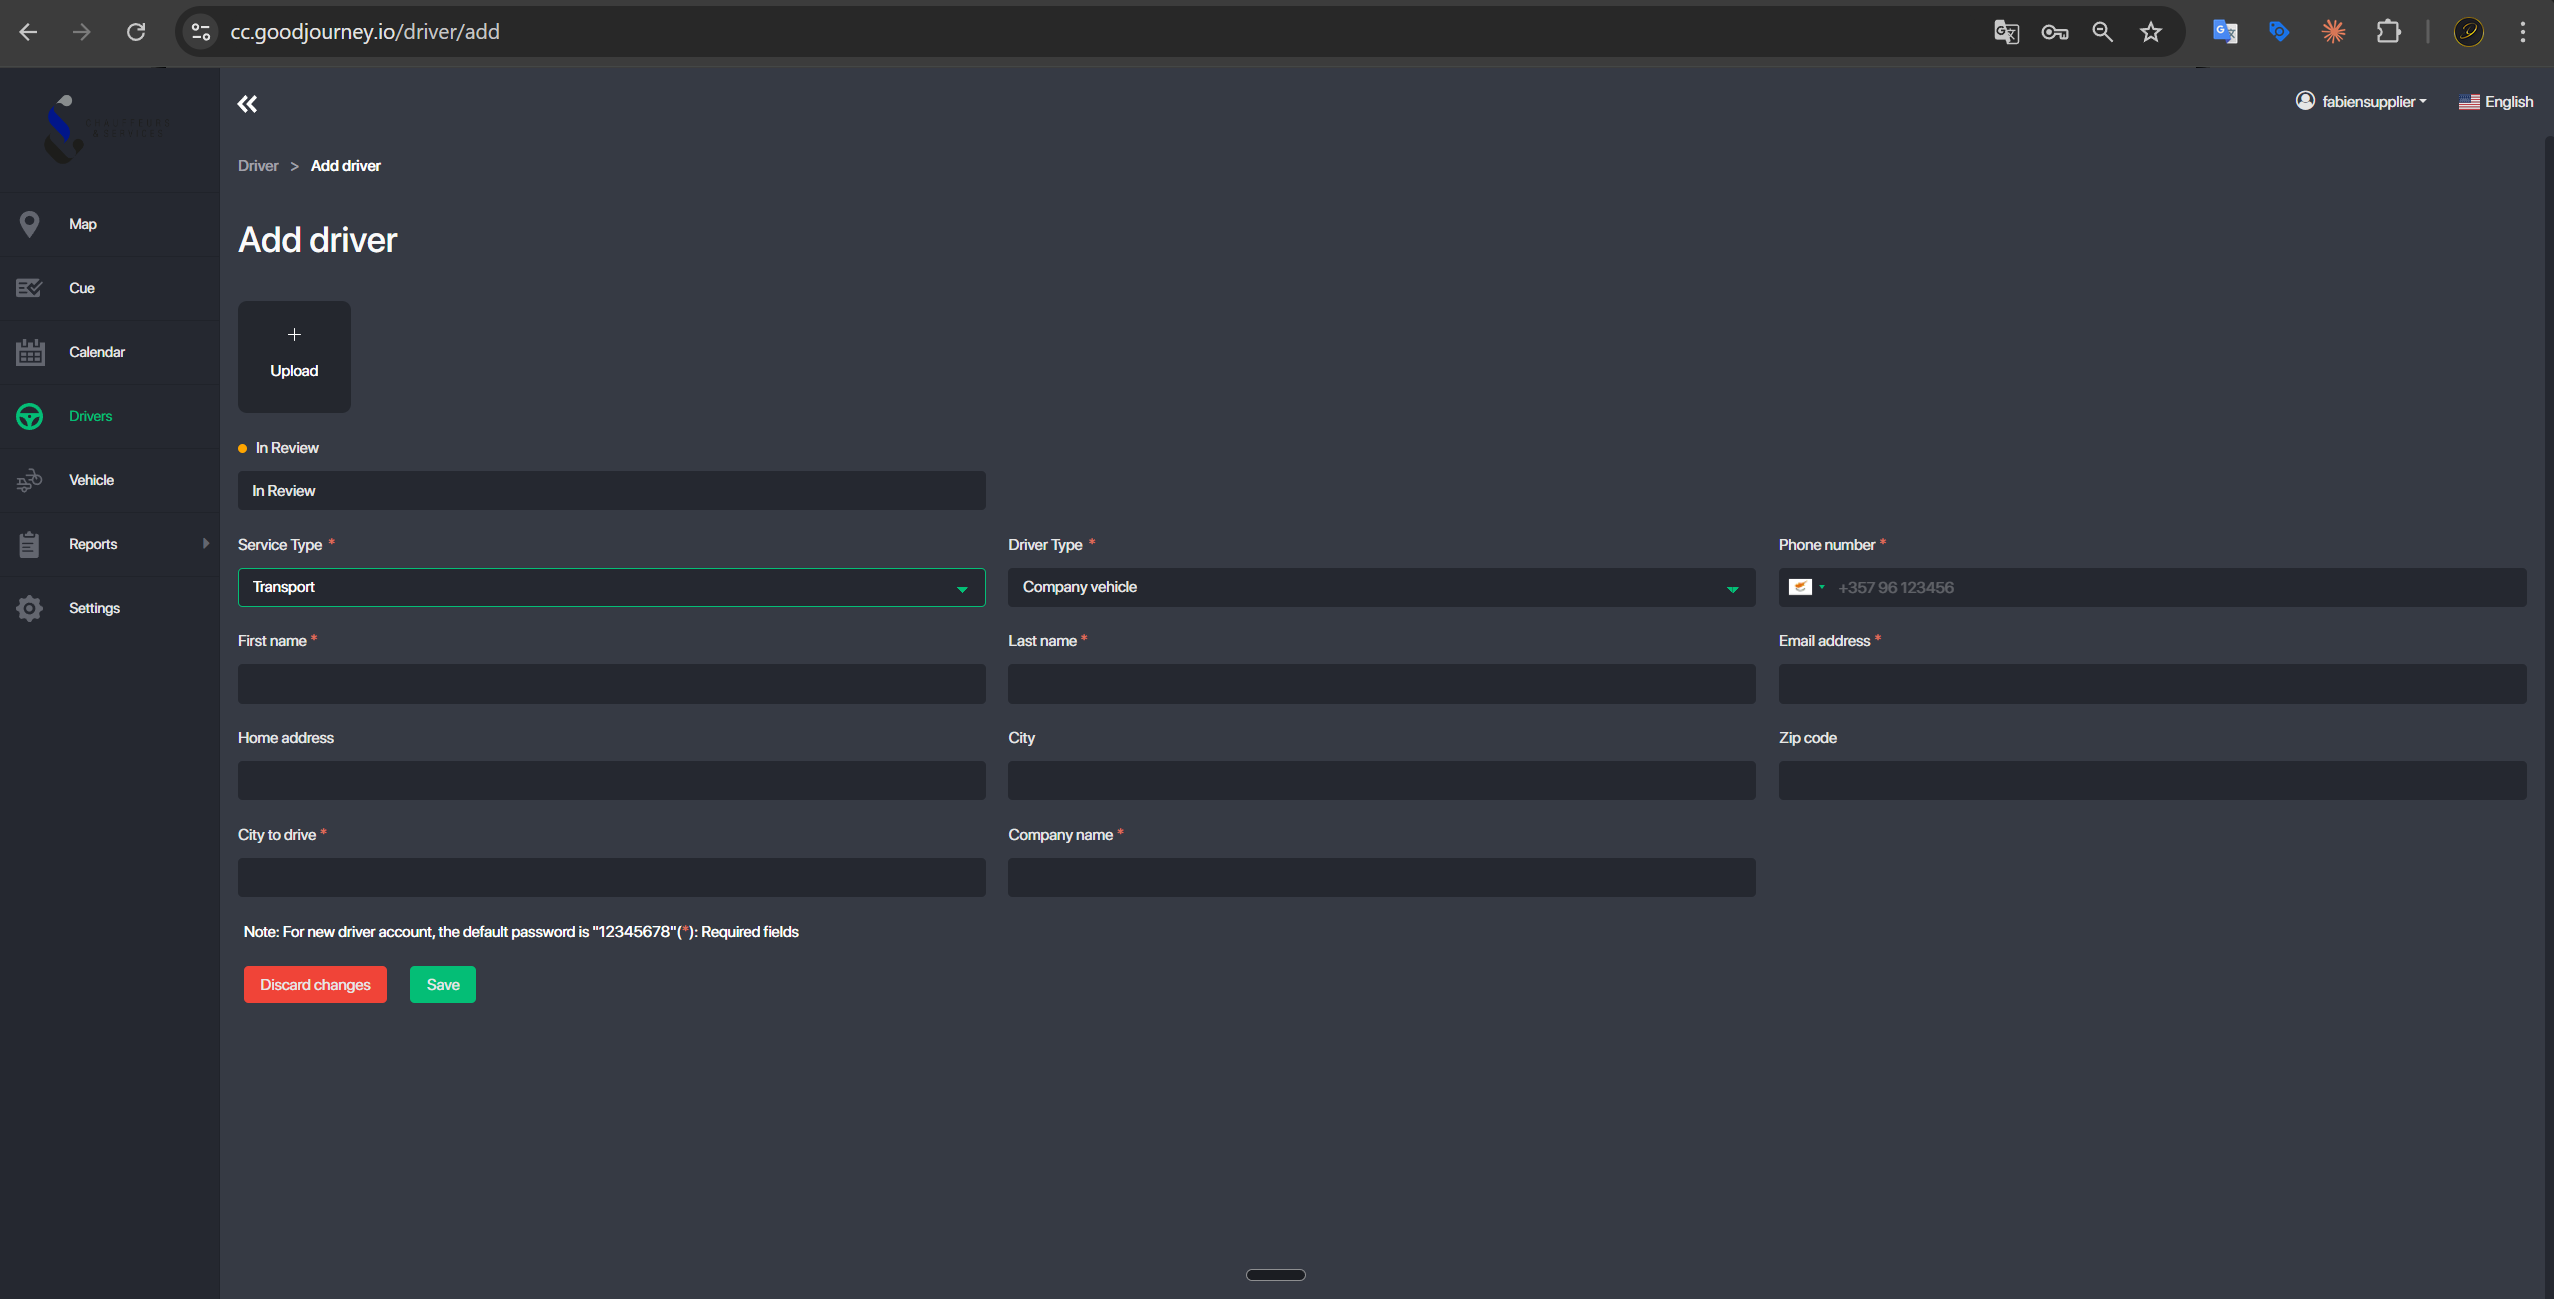Image resolution: width=2554 pixels, height=1299 pixels.
Task: Click the City to drive input field
Action: click(x=611, y=877)
